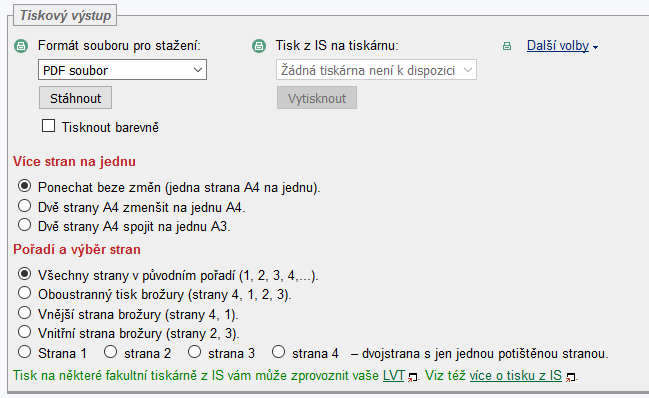Click the Vytisknout button
This screenshot has height=398, width=649.
pyautogui.click(x=317, y=98)
